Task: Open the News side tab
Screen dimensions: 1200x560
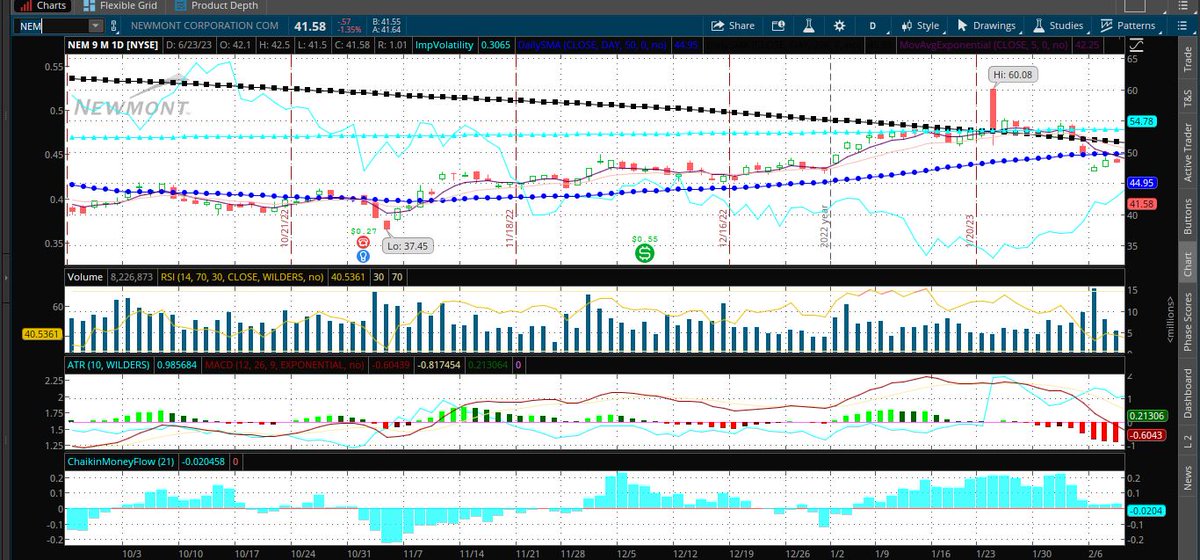Action: 1187,480
